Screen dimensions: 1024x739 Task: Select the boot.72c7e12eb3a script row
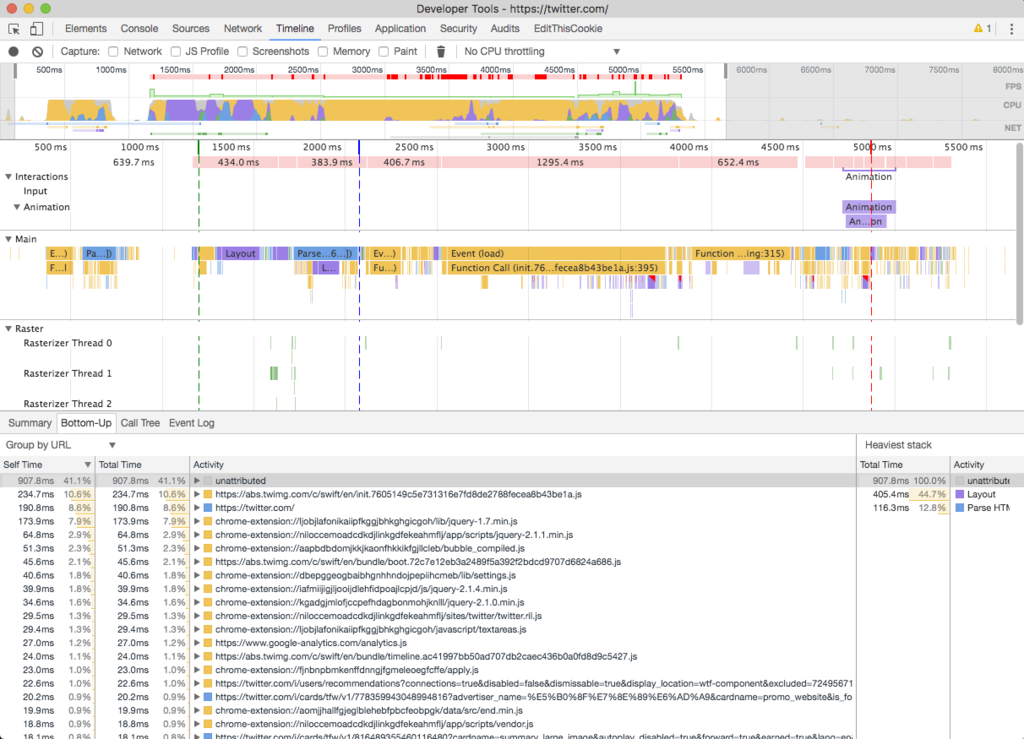(x=428, y=562)
